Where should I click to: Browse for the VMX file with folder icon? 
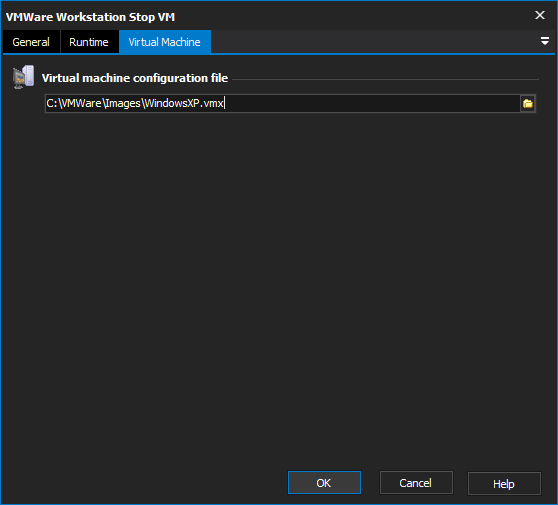[x=528, y=104]
